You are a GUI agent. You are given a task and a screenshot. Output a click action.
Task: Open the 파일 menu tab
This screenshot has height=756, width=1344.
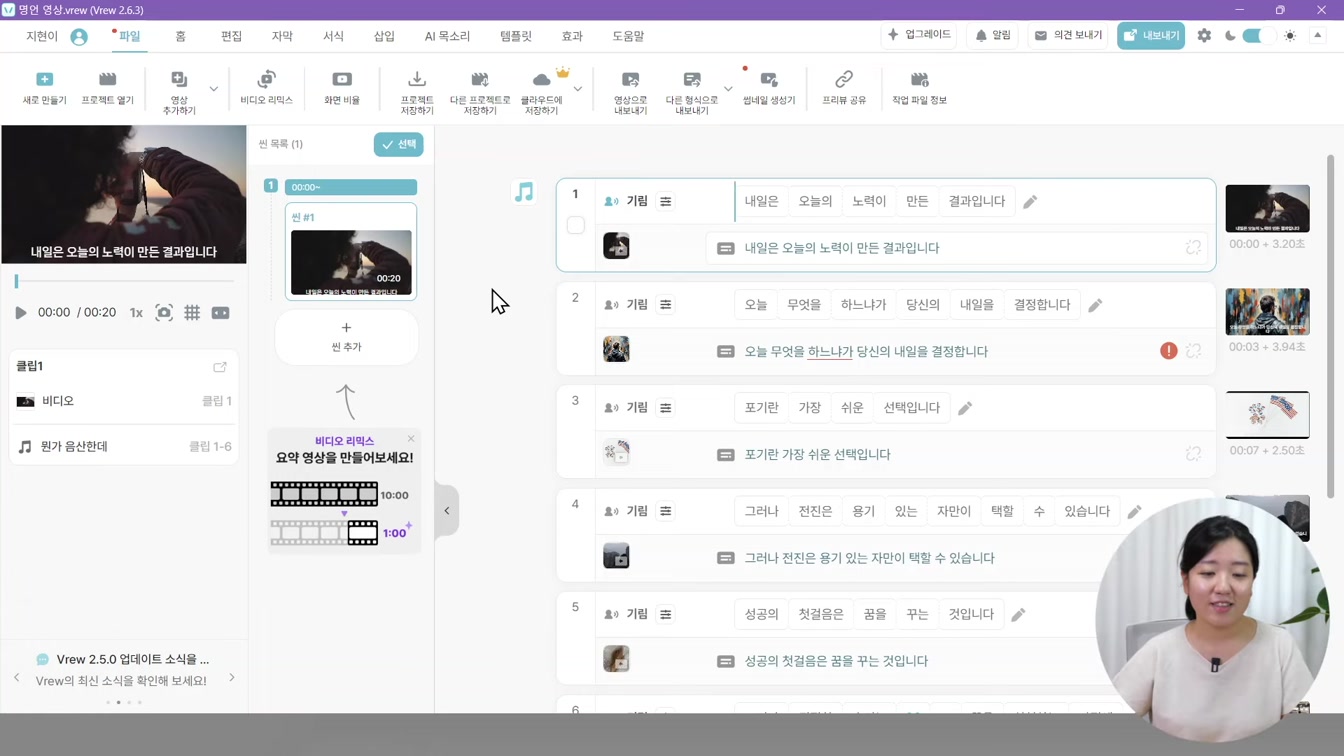click(x=129, y=36)
